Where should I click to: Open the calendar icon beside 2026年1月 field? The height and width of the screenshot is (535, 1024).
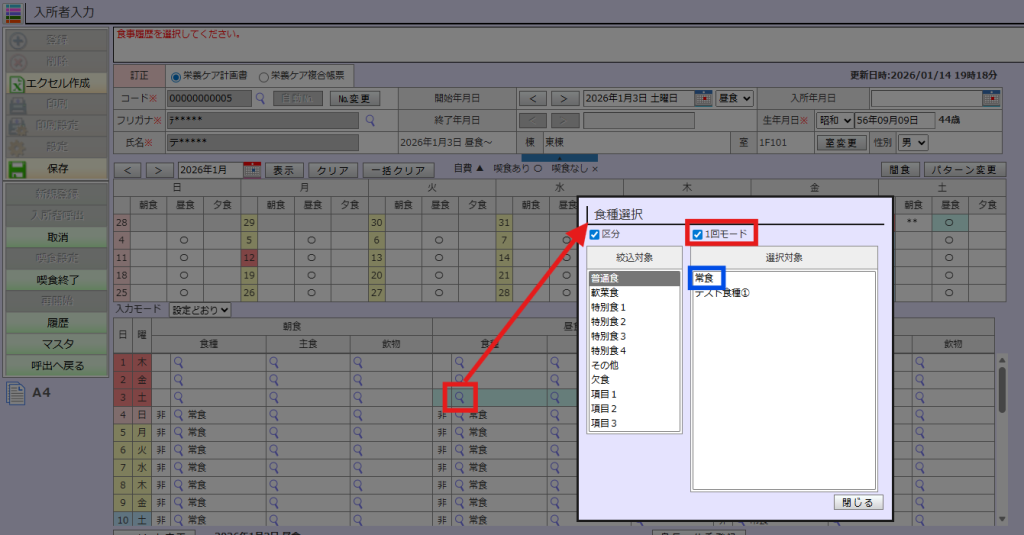251,170
